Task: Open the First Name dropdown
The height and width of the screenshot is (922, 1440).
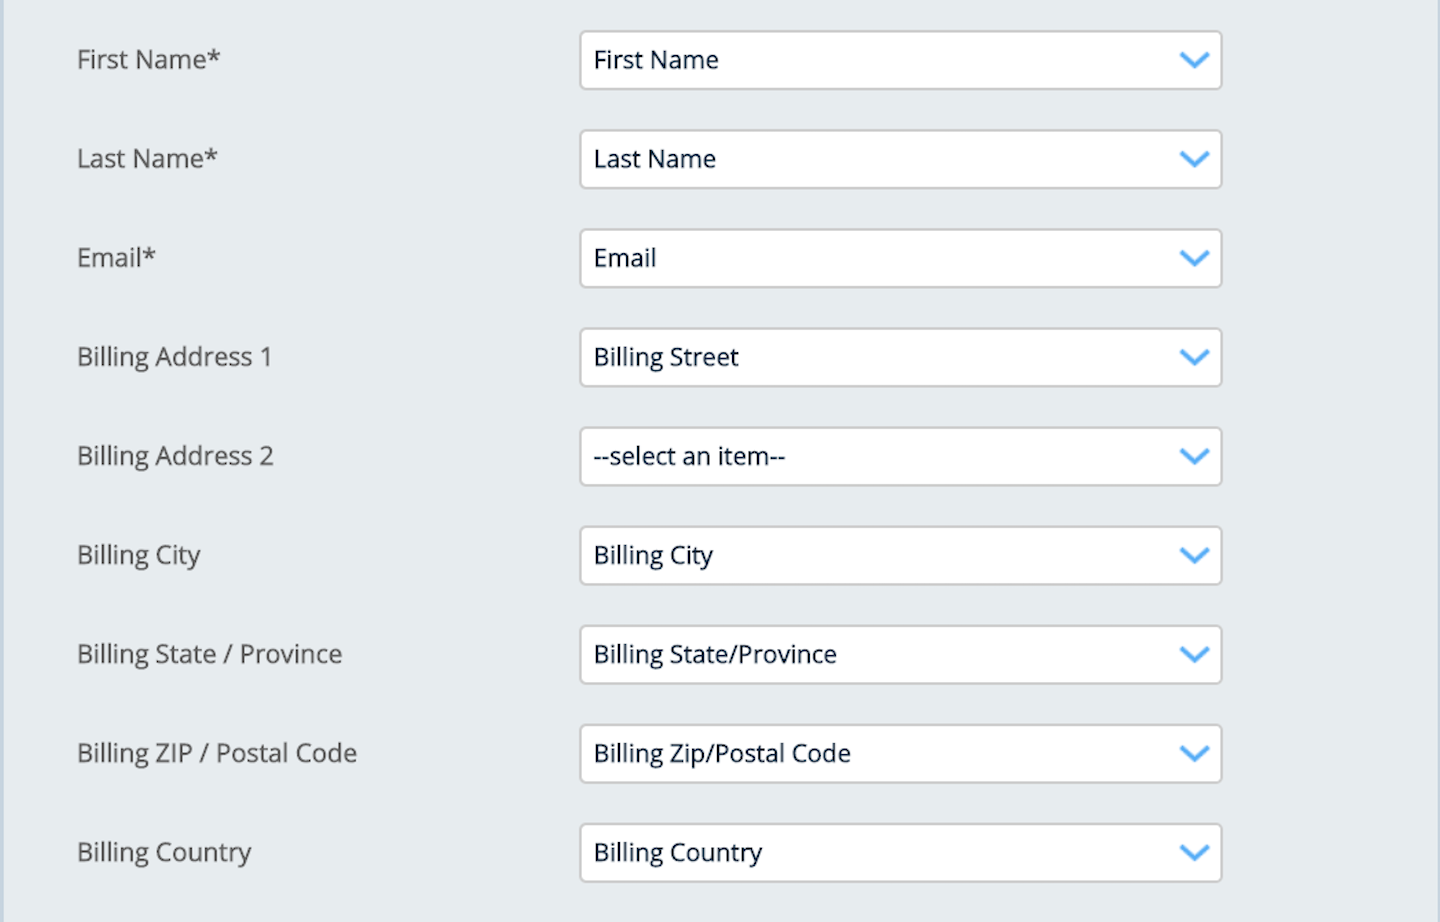Action: pyautogui.click(x=900, y=60)
